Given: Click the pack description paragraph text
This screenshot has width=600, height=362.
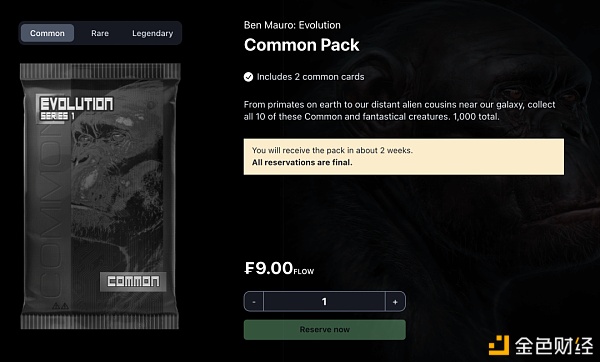Looking at the screenshot, I should click(399, 111).
